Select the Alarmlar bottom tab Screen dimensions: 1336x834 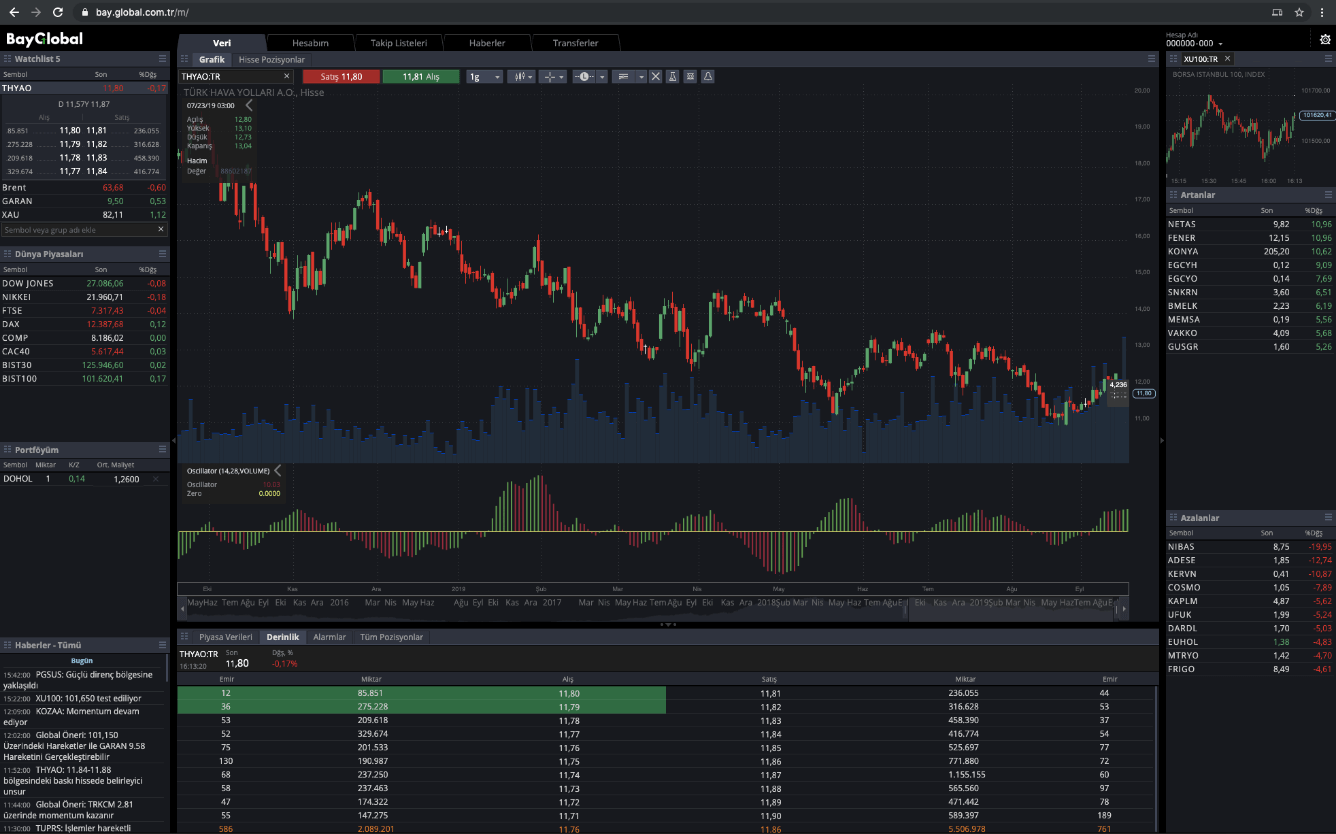point(329,637)
